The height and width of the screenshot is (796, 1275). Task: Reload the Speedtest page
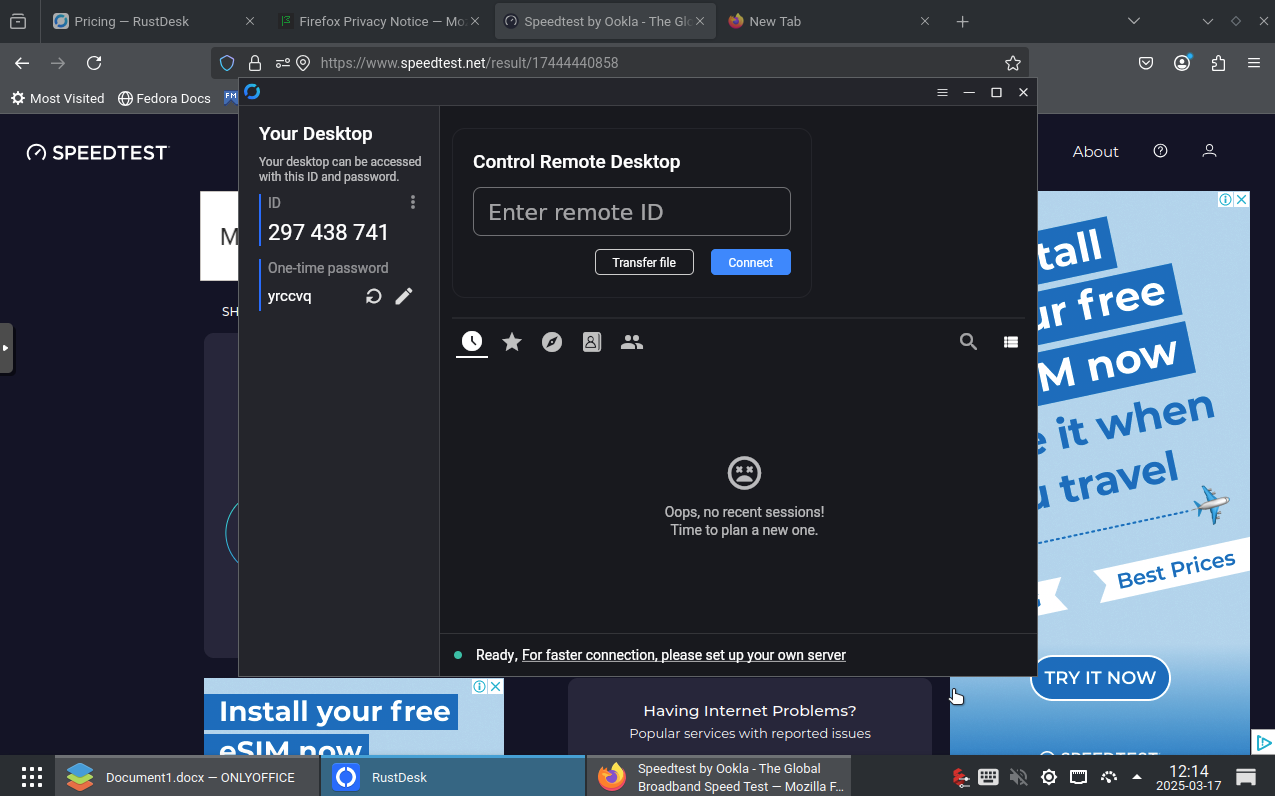pyautogui.click(x=94, y=63)
